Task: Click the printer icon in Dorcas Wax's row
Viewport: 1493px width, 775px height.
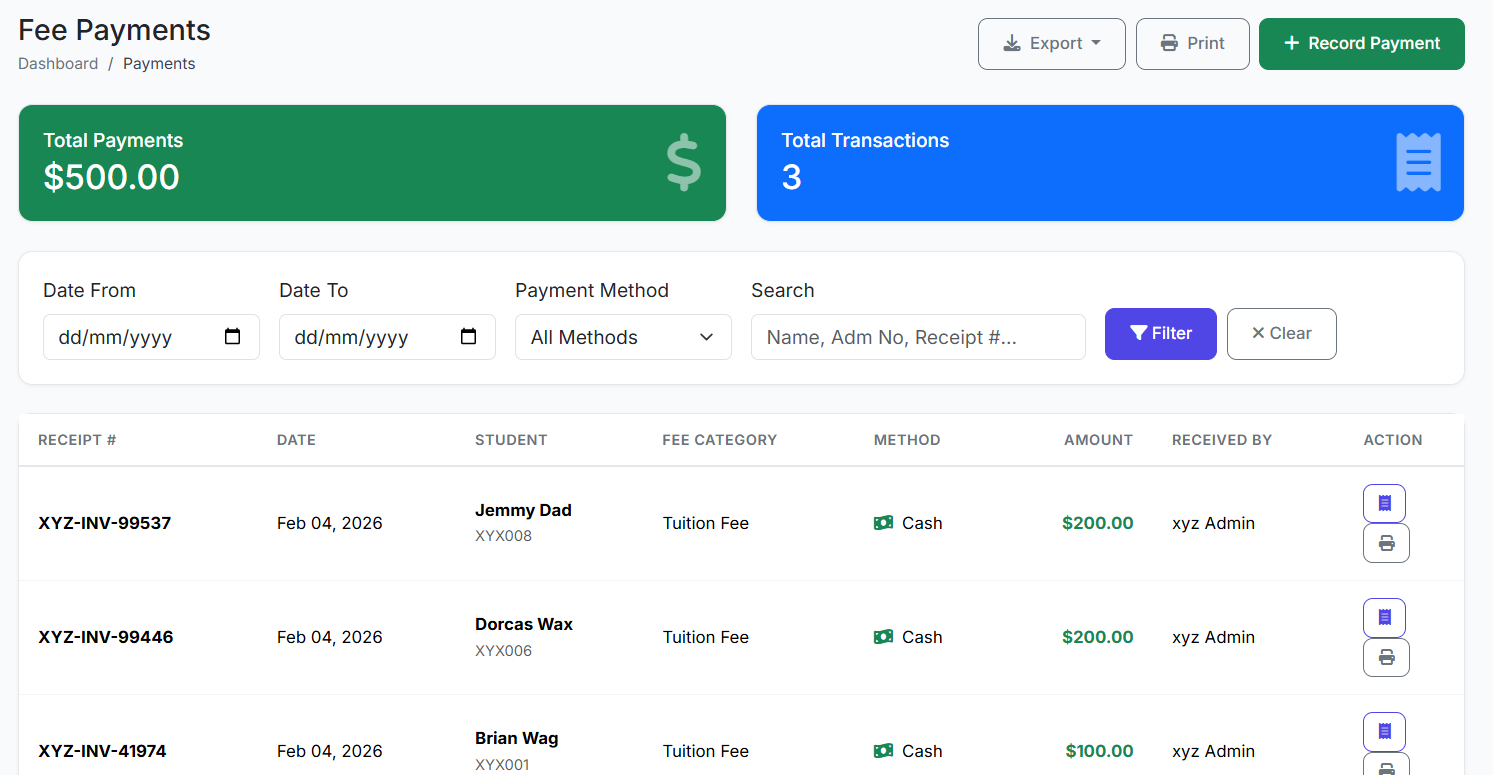Action: 1386,657
